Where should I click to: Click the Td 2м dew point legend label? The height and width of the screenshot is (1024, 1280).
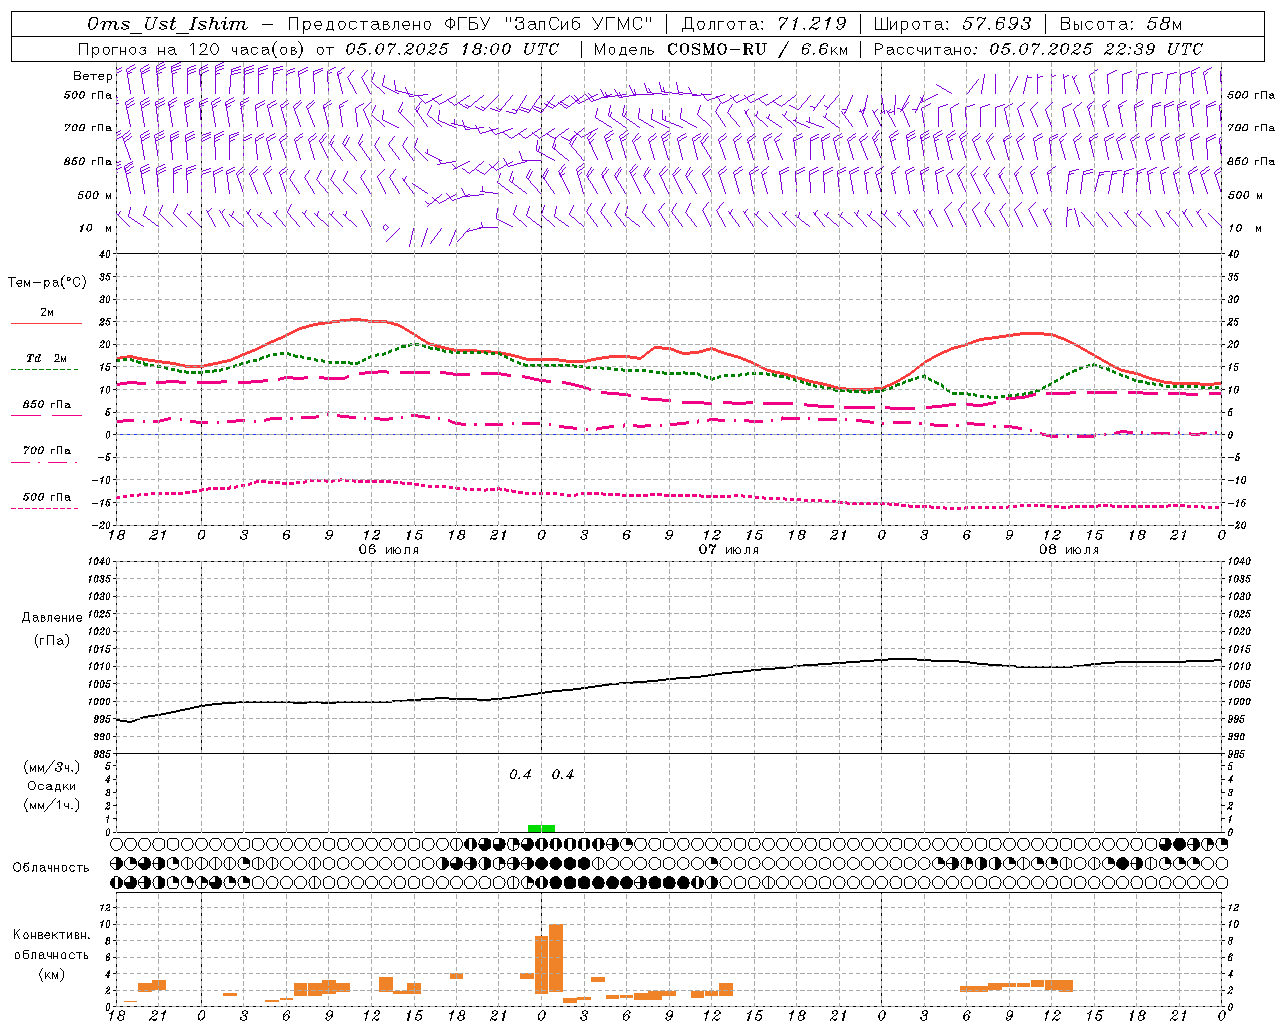pos(46,358)
